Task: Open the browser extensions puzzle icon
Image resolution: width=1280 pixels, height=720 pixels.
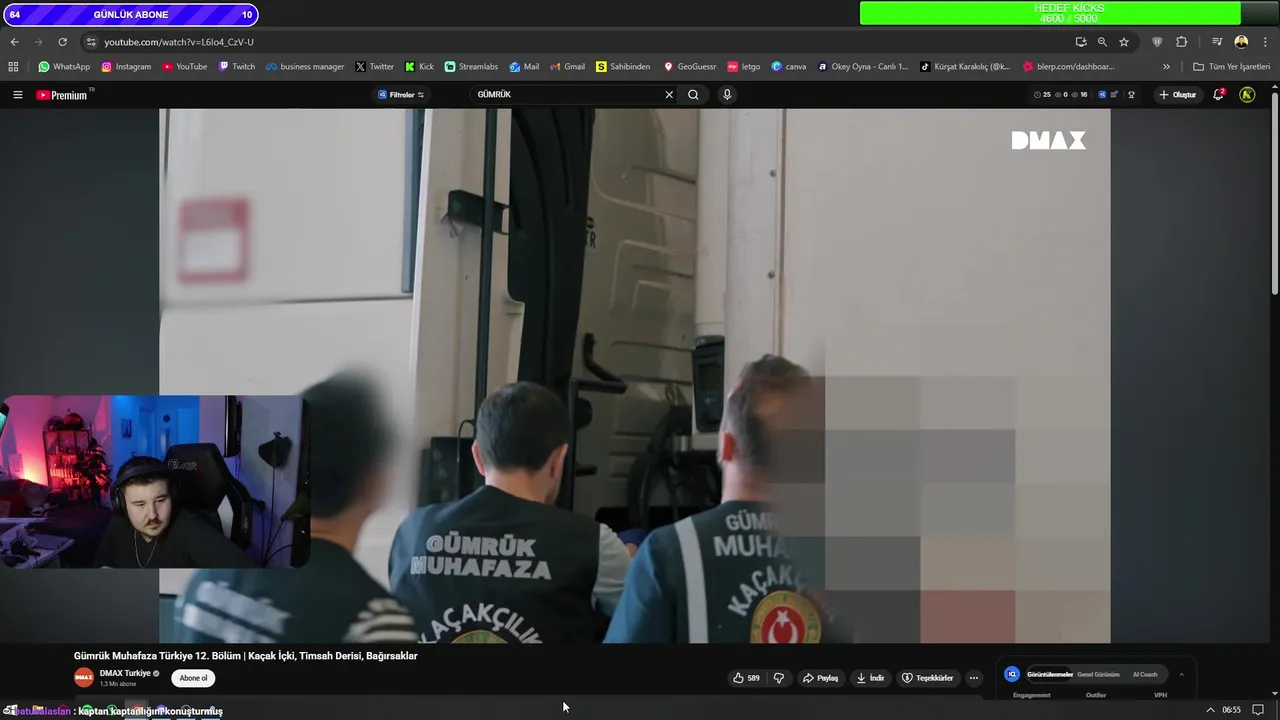Action: tap(1181, 42)
